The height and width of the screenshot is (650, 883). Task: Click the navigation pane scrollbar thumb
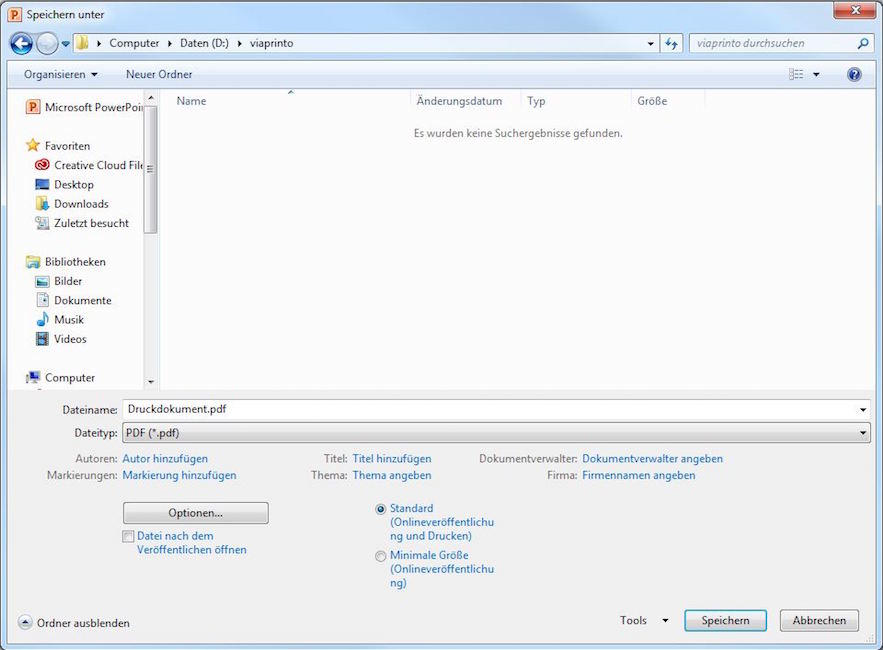tap(150, 169)
